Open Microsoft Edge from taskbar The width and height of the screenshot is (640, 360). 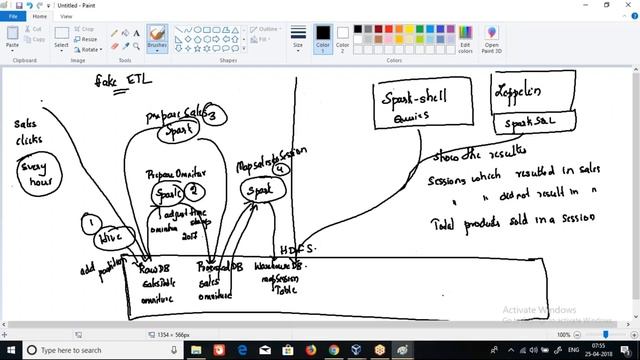(242, 350)
